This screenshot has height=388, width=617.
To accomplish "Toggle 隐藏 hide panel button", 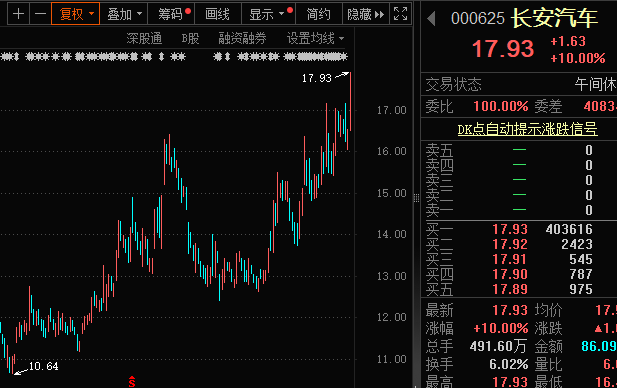I will (x=366, y=14).
